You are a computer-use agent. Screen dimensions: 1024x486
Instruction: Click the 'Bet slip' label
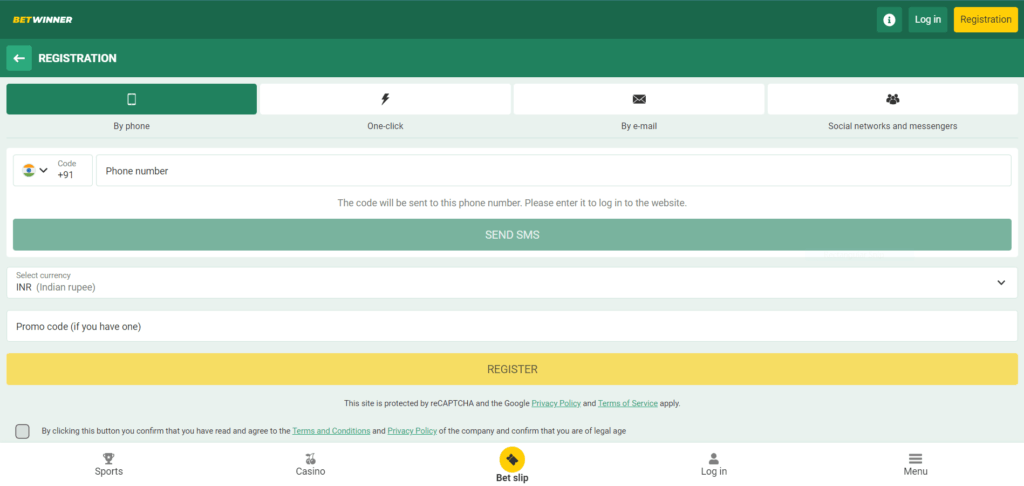pyautogui.click(x=512, y=478)
